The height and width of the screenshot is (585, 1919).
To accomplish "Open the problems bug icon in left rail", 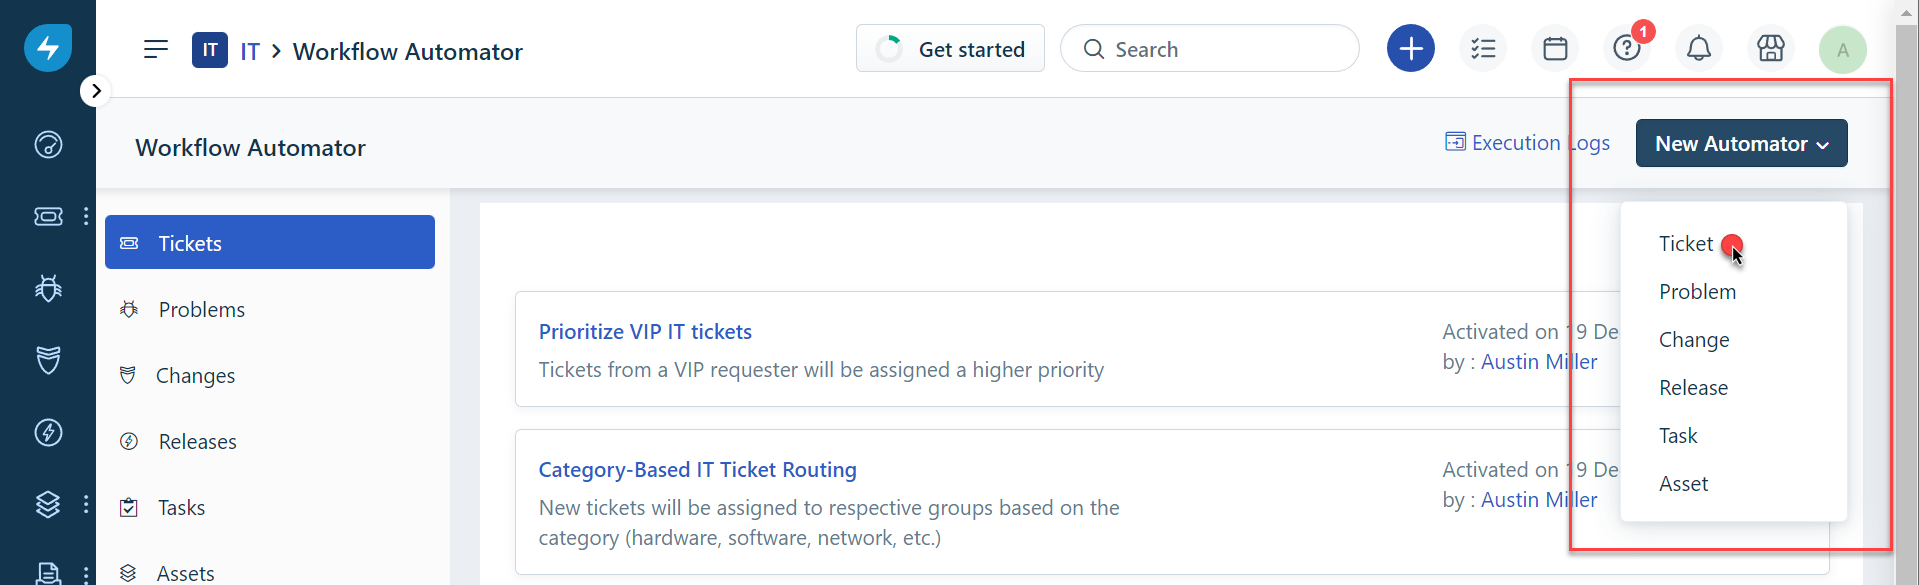I will pos(48,288).
